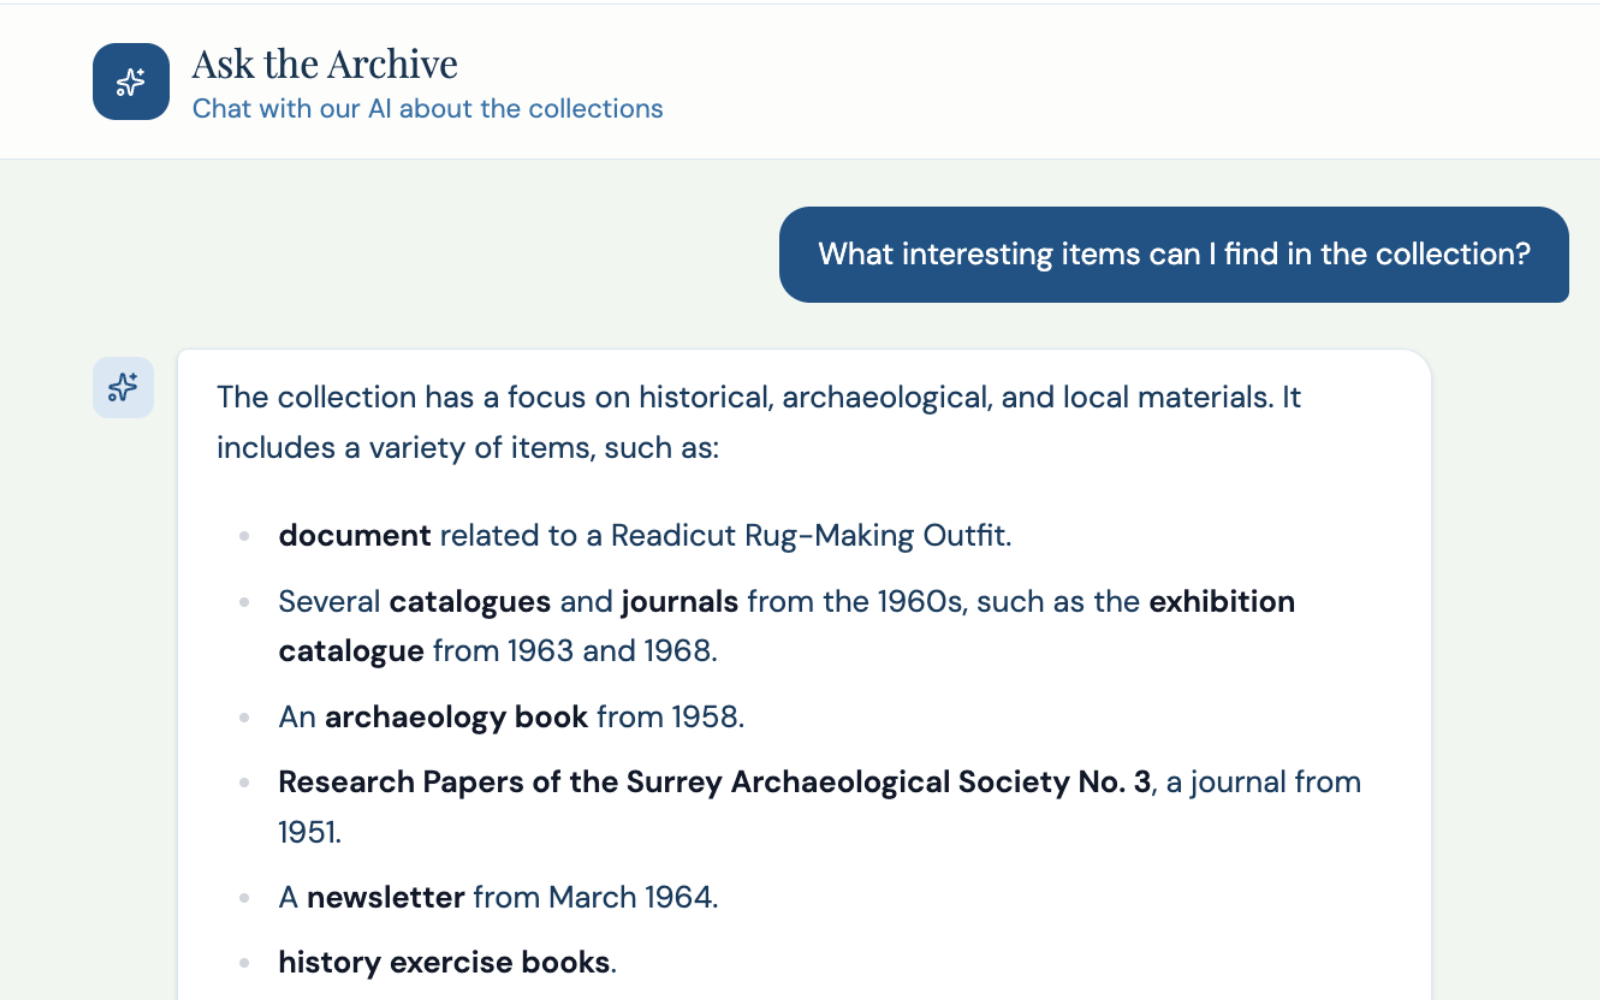
Task: Click the bold "catalogues" word
Action: click(x=469, y=602)
